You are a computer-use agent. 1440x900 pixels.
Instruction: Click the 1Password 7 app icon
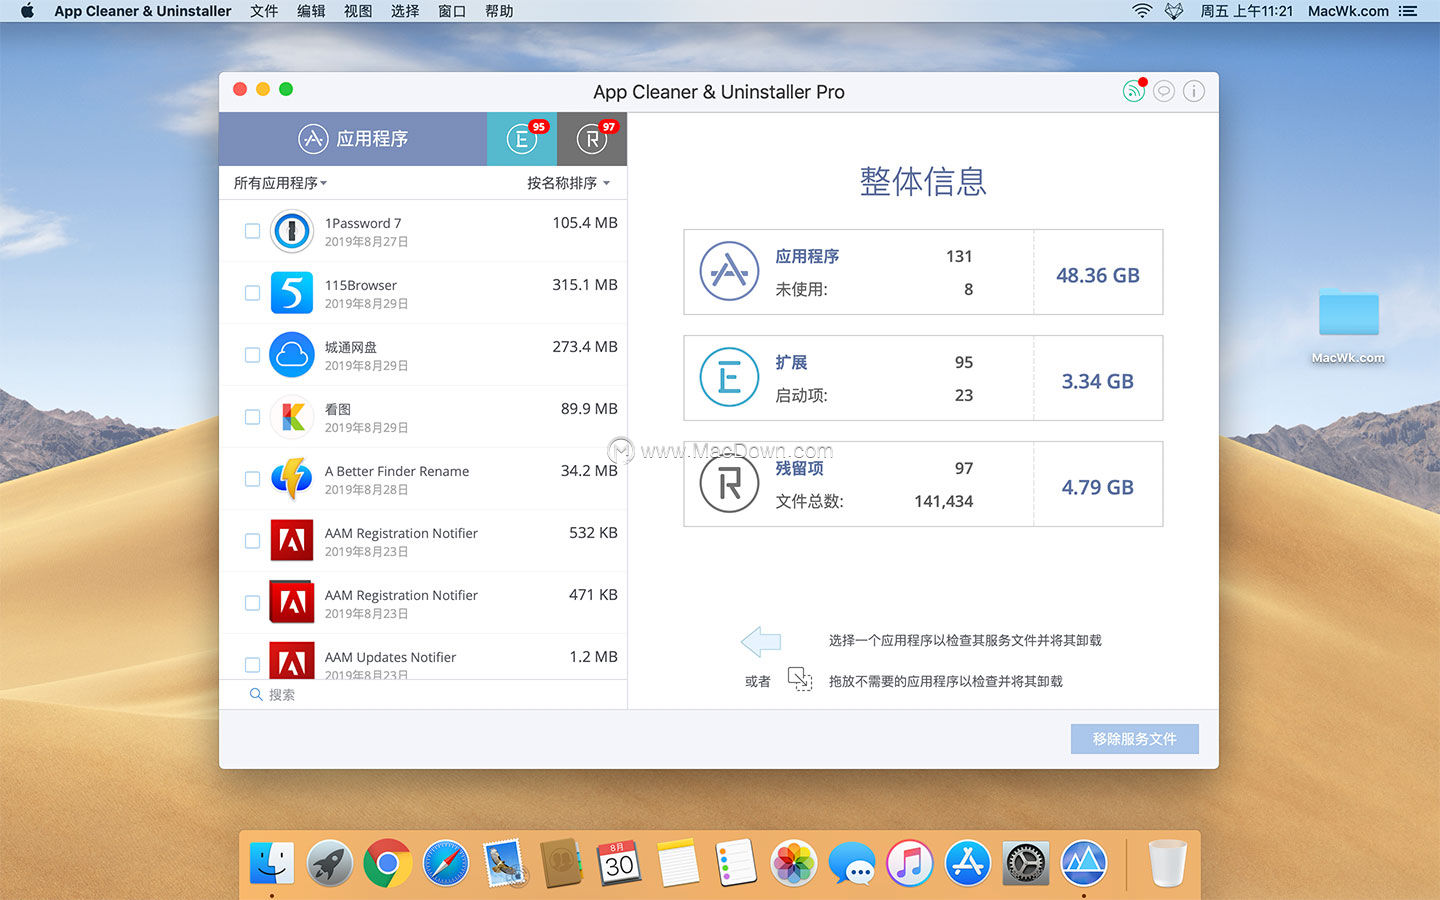pos(292,231)
